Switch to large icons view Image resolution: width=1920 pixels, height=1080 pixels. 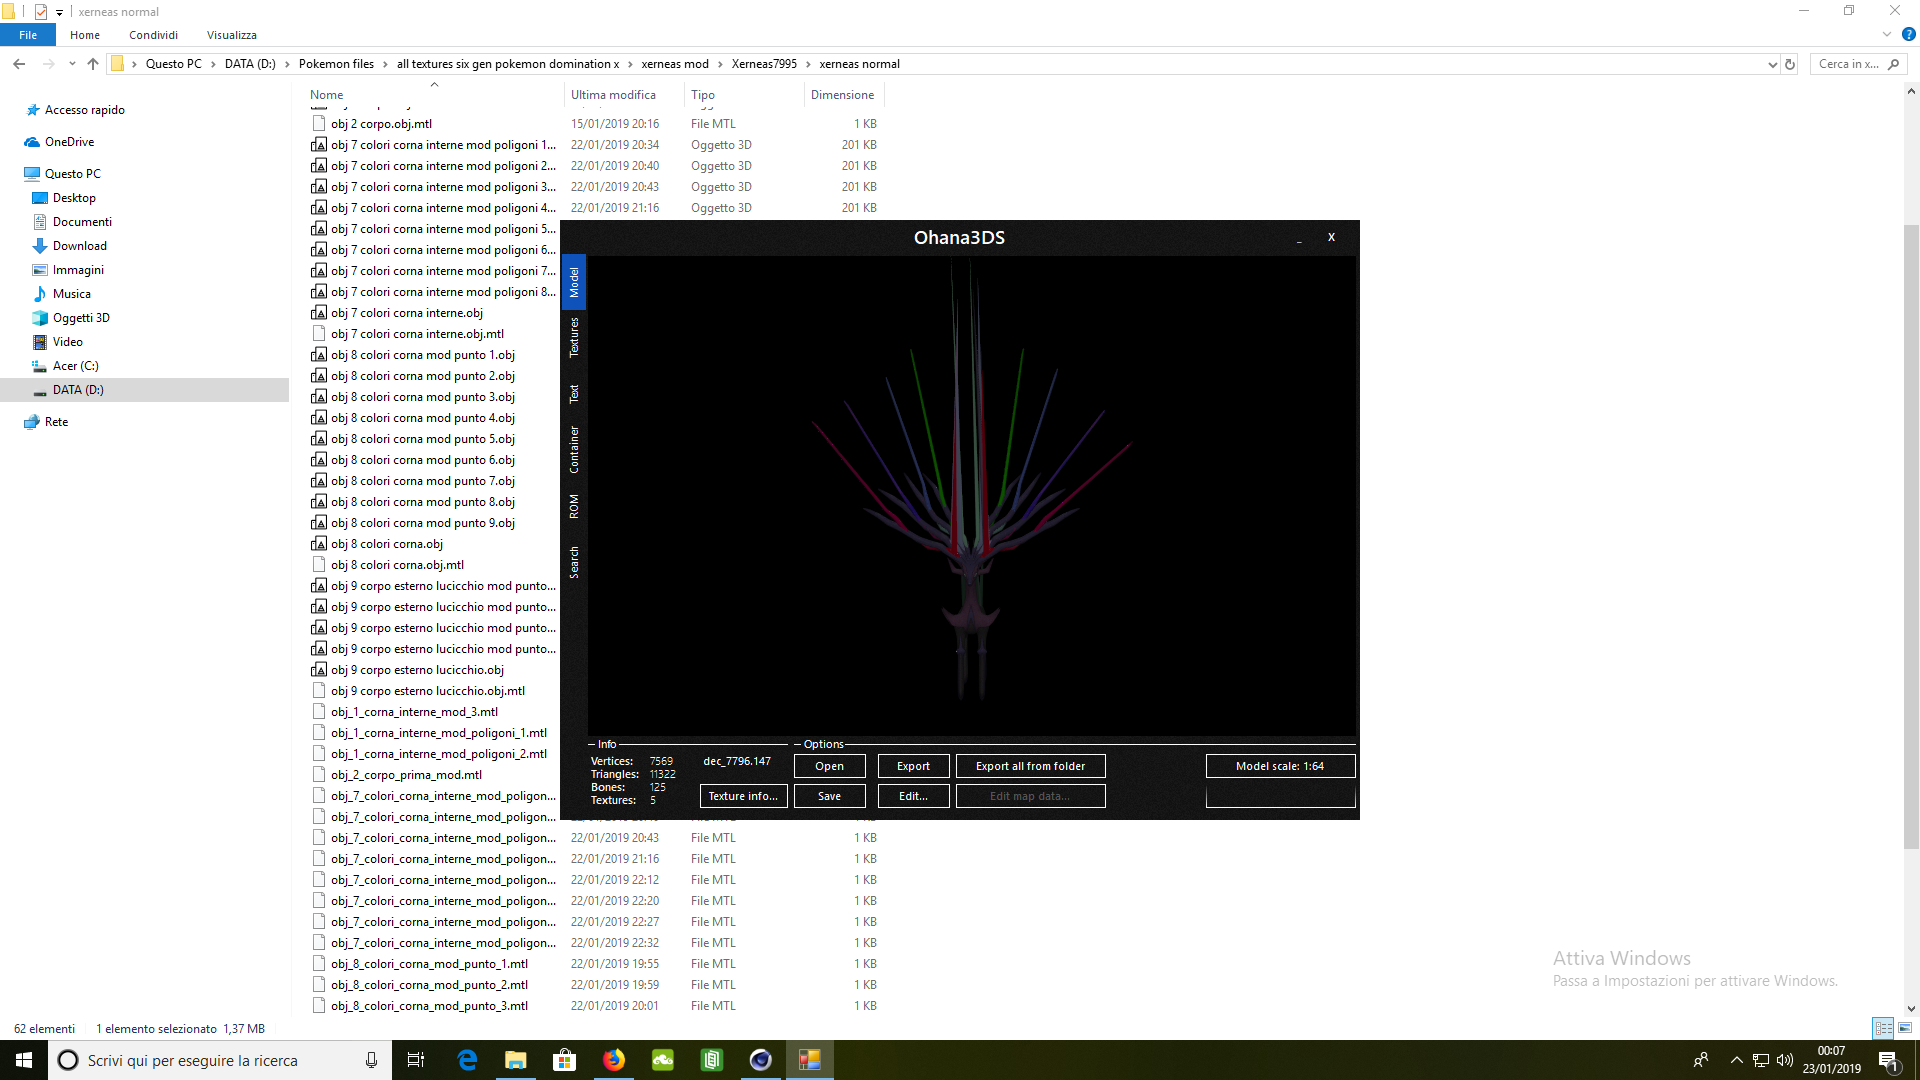pyautogui.click(x=1904, y=1028)
